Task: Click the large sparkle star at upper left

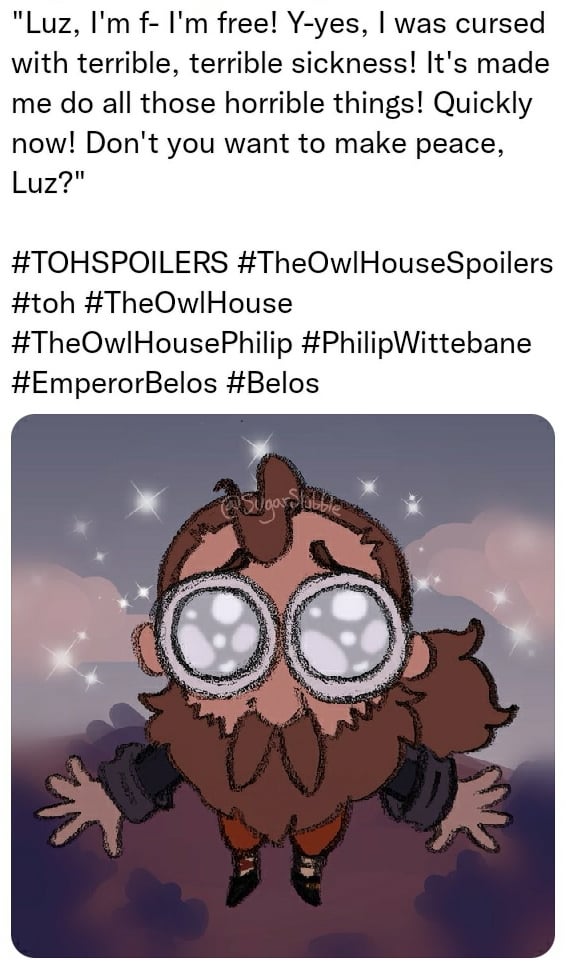Action: pyautogui.click(x=146, y=500)
